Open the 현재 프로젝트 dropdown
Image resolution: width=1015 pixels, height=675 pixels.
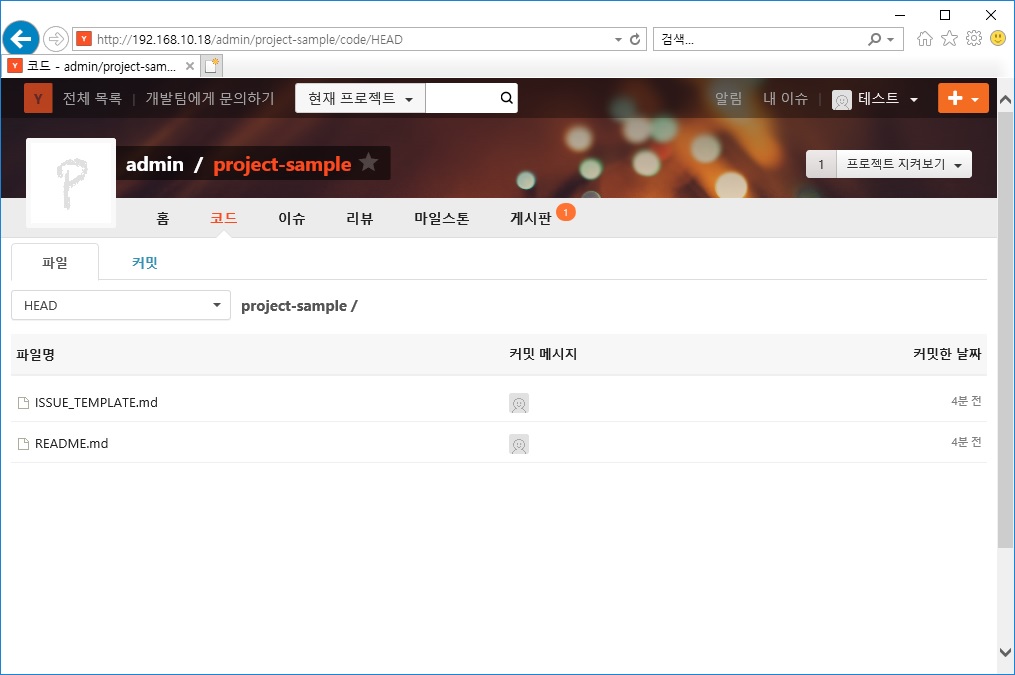click(359, 97)
